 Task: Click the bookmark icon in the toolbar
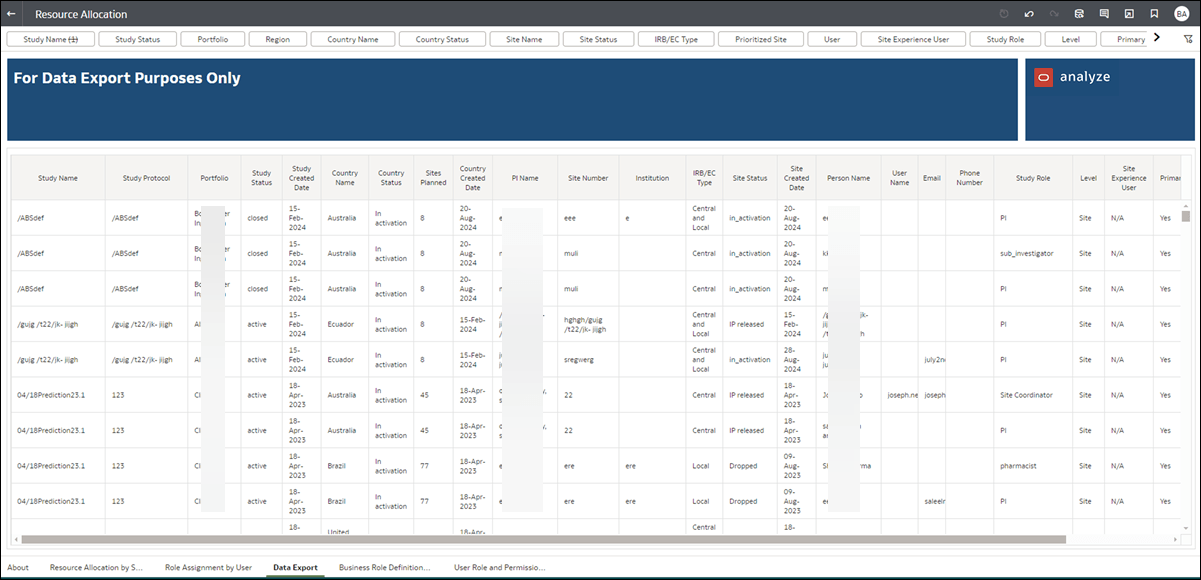(x=1154, y=14)
